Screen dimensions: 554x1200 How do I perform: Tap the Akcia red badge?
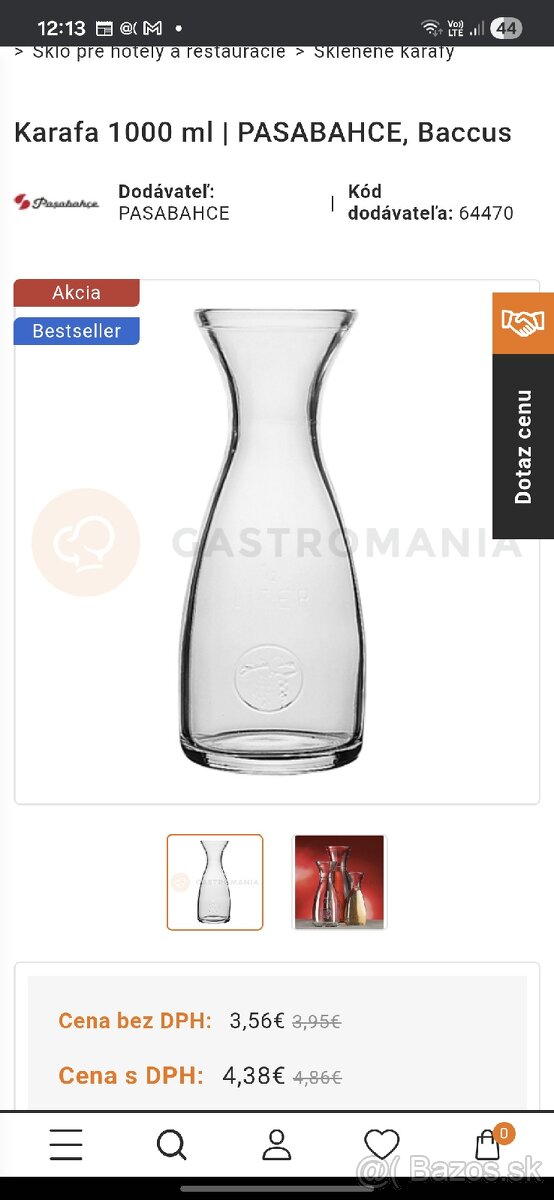pyautogui.click(x=77, y=293)
